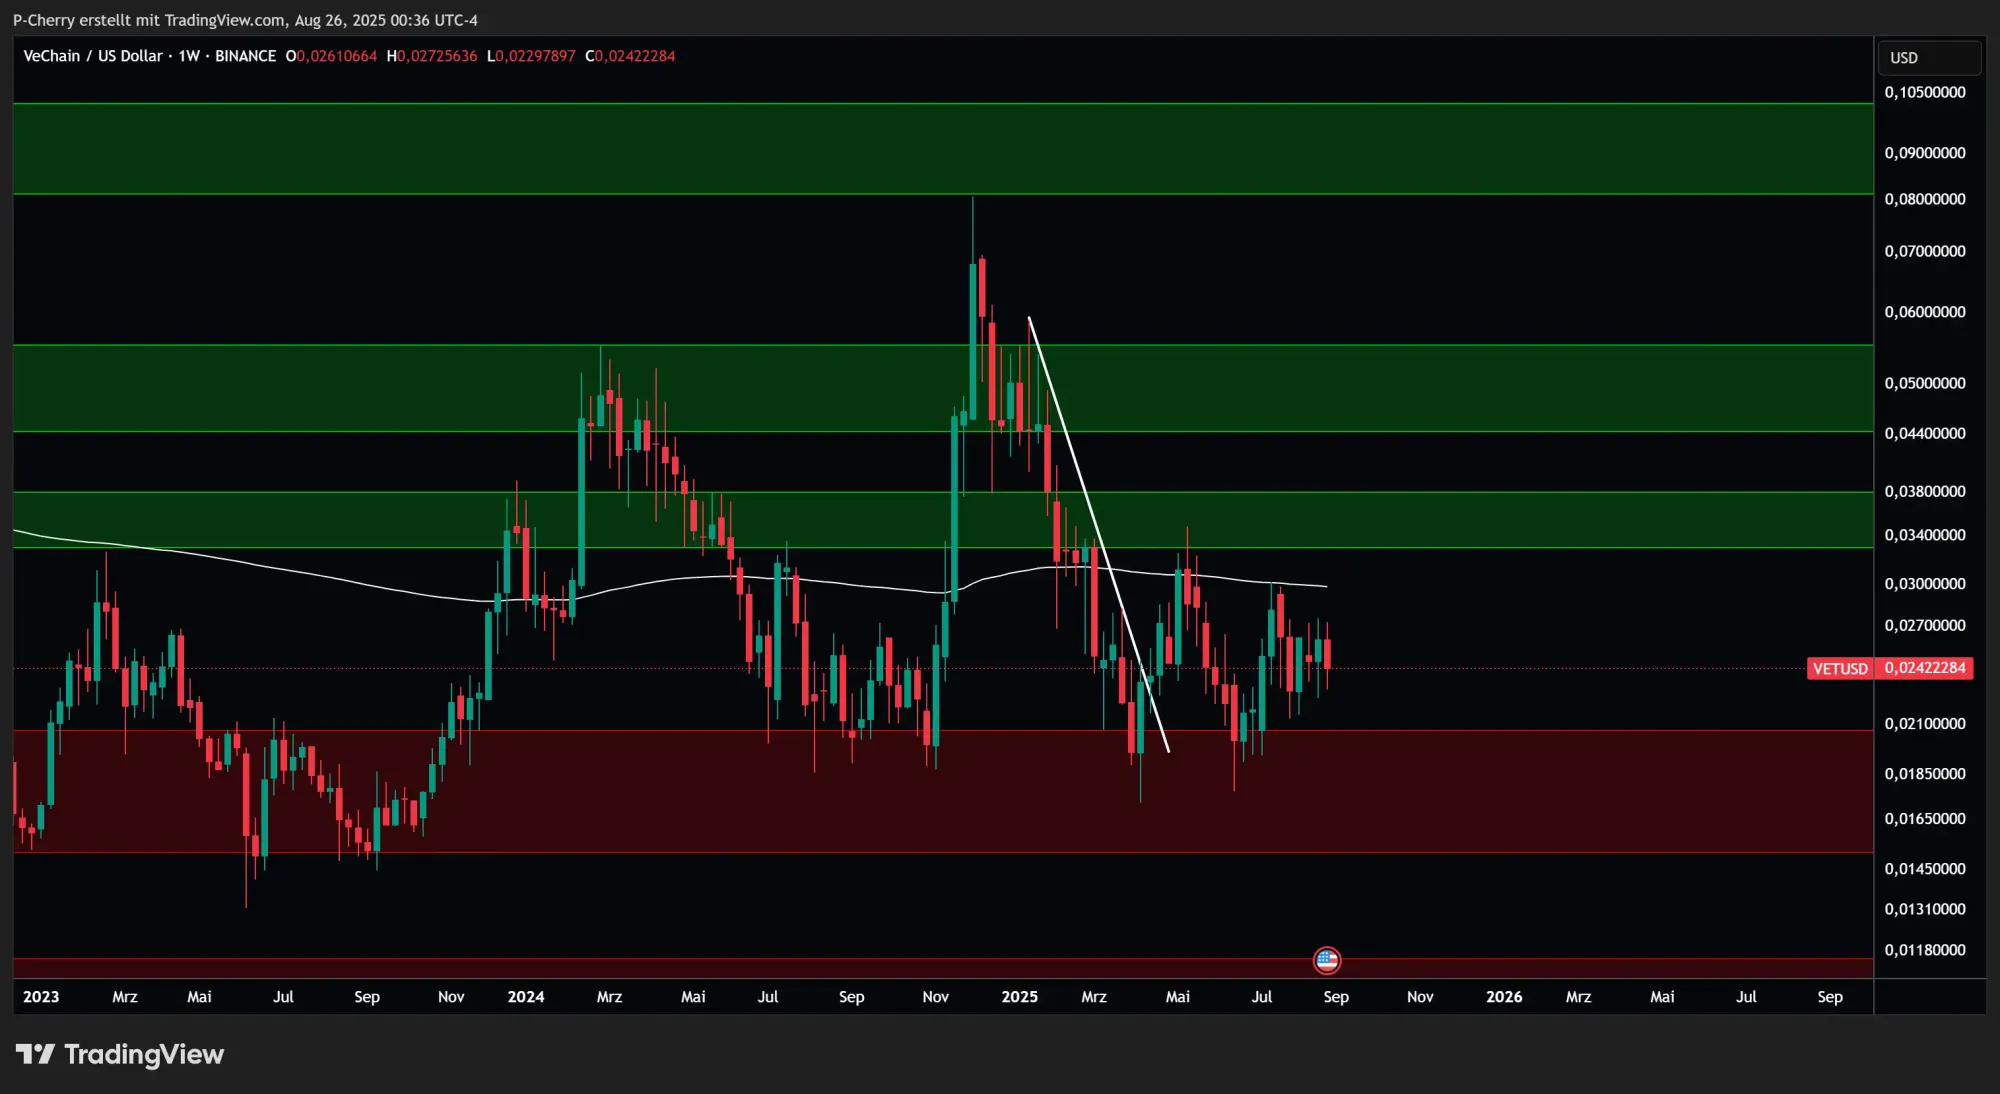The image size is (2000, 1094).
Task: Click the 0,01850000 price axis label
Action: [x=1925, y=774]
